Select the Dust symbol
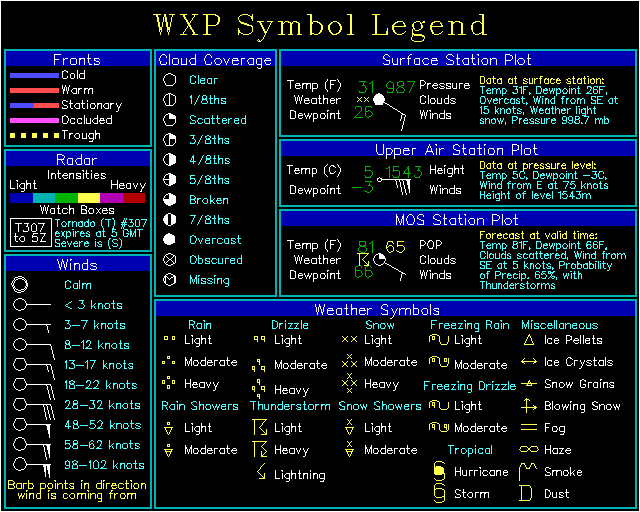The height and width of the screenshot is (512, 640). click(x=529, y=493)
